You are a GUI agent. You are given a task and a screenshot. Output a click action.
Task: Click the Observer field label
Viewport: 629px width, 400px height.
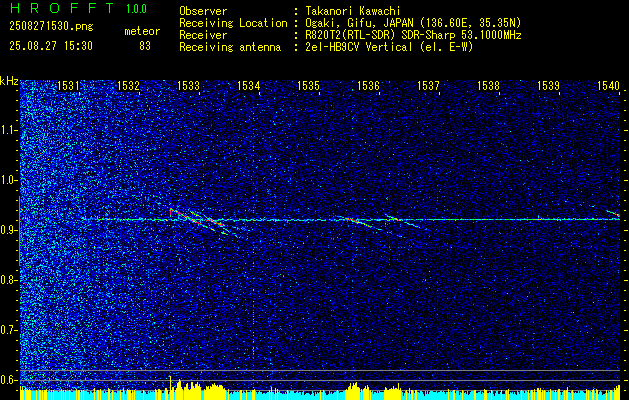203,11
